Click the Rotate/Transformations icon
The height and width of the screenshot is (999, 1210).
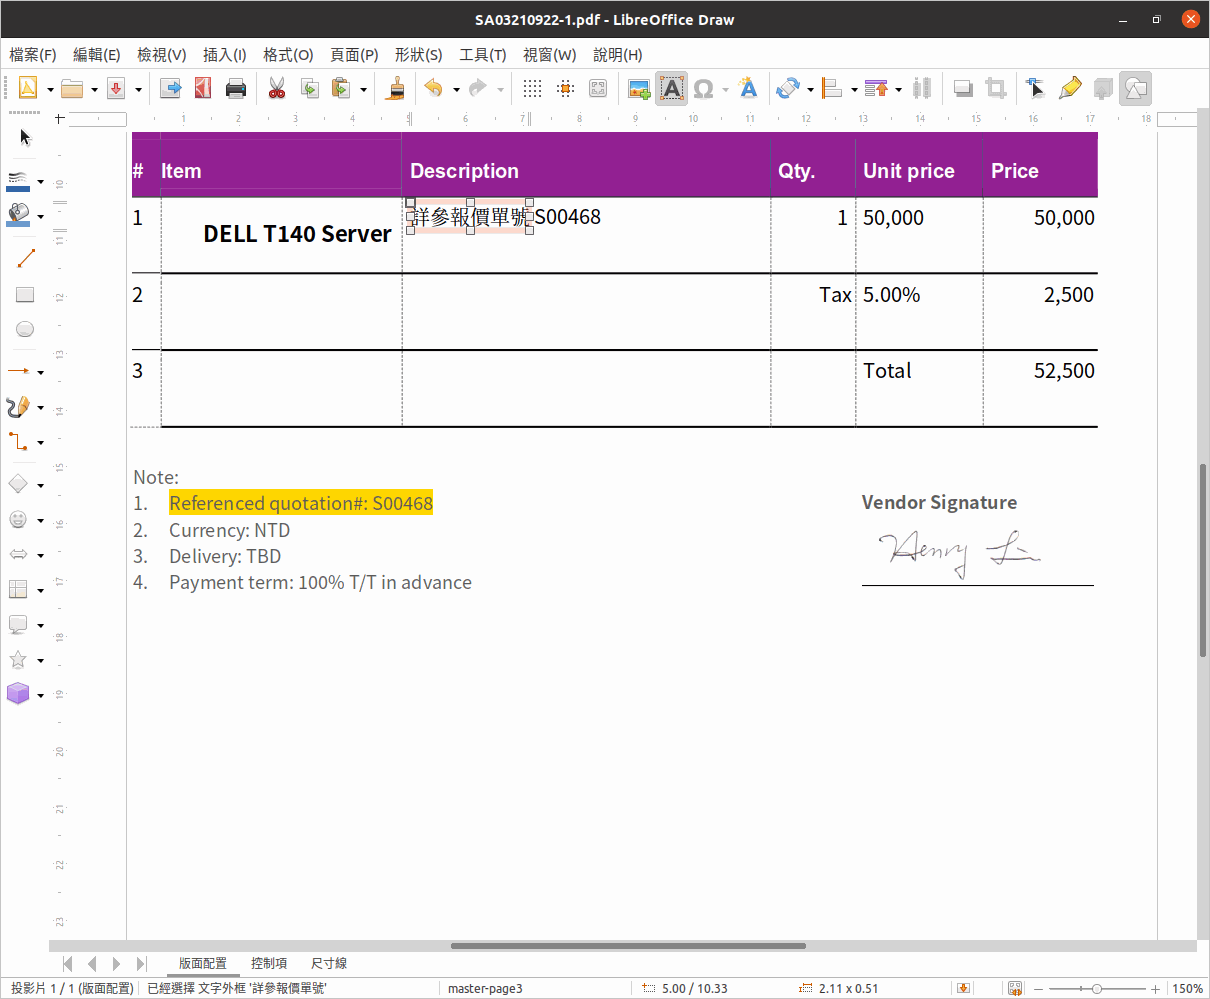787,89
